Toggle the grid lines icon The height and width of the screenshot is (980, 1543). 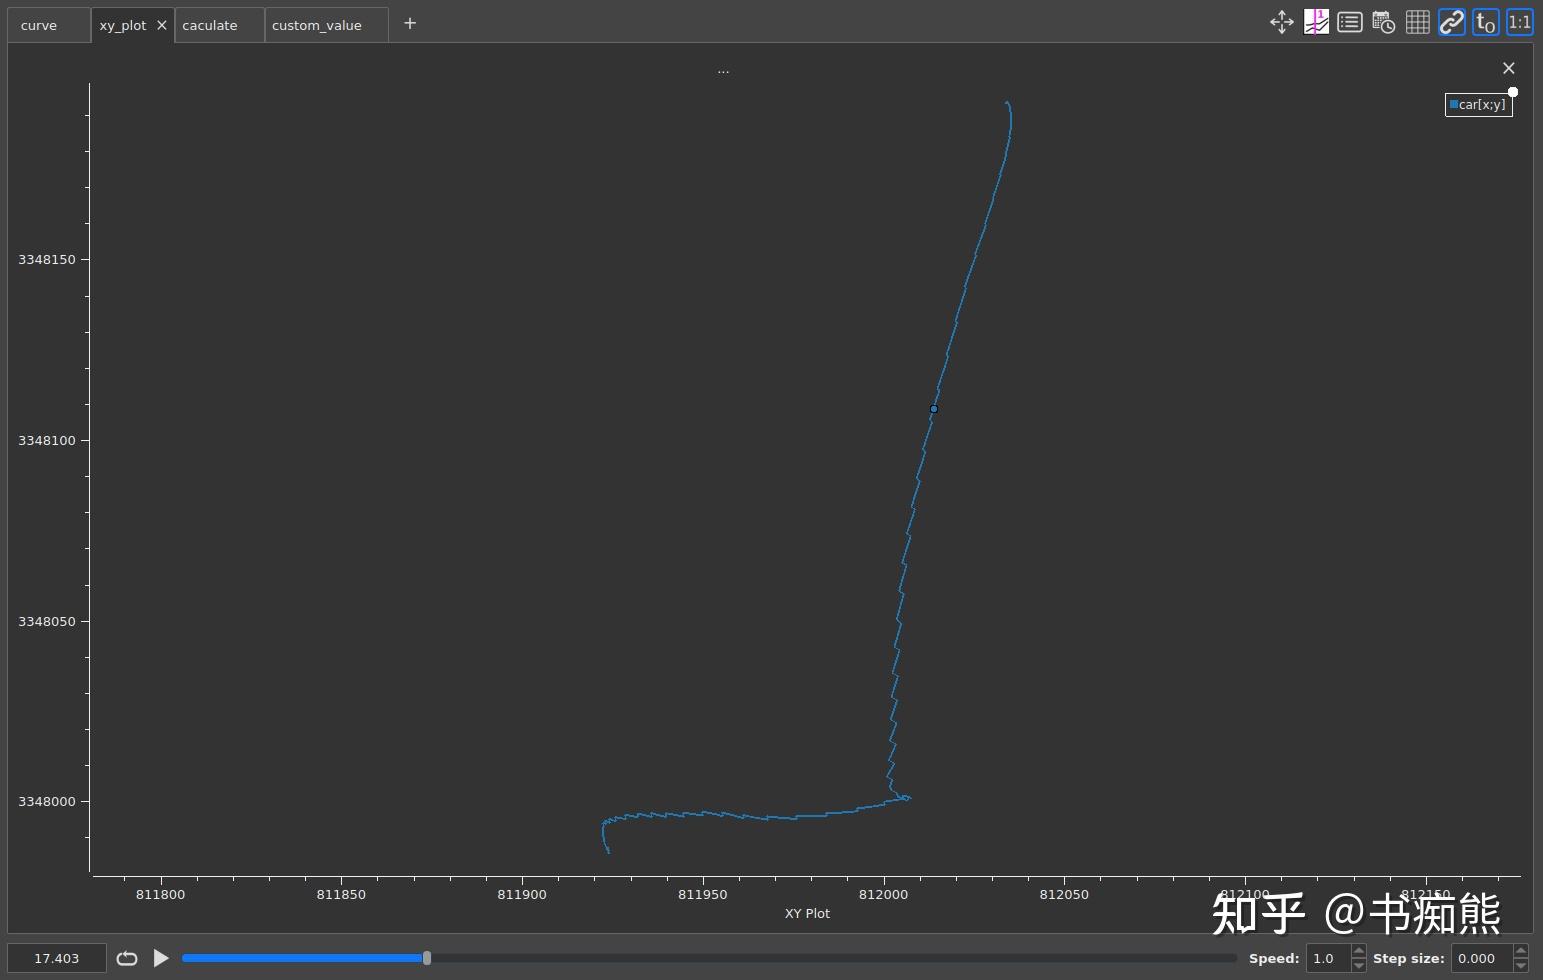pos(1417,22)
